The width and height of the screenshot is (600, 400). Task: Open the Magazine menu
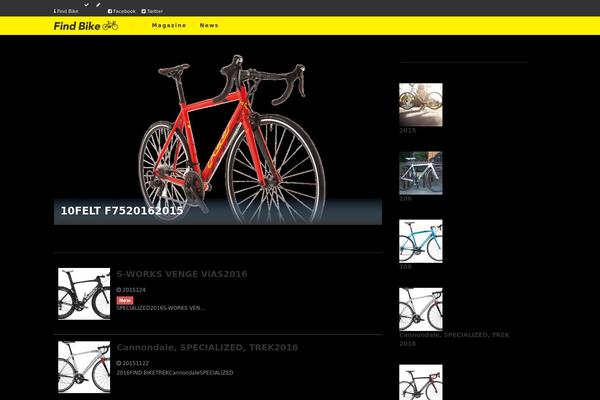pyautogui.click(x=169, y=25)
